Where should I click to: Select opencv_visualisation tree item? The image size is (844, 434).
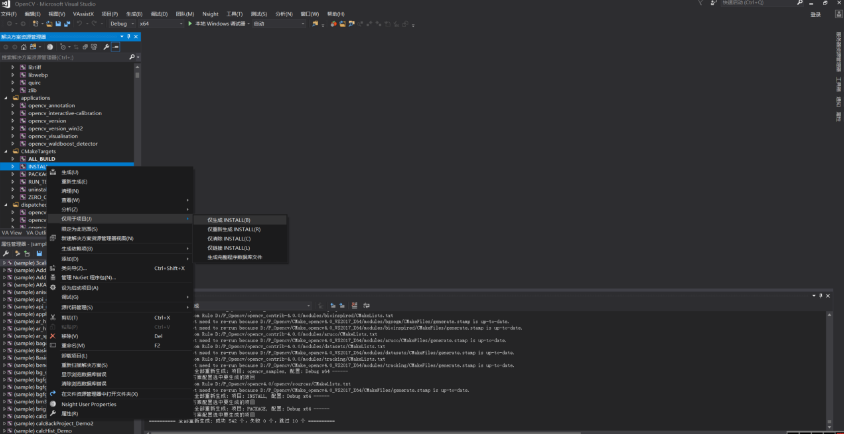pyautogui.click(x=53, y=136)
